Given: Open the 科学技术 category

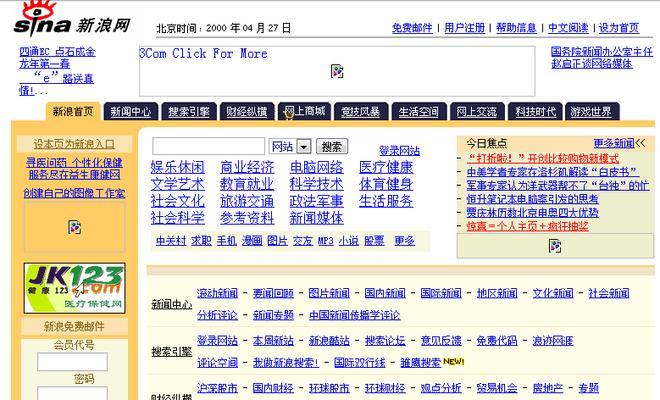Looking at the screenshot, I should pos(317,184).
